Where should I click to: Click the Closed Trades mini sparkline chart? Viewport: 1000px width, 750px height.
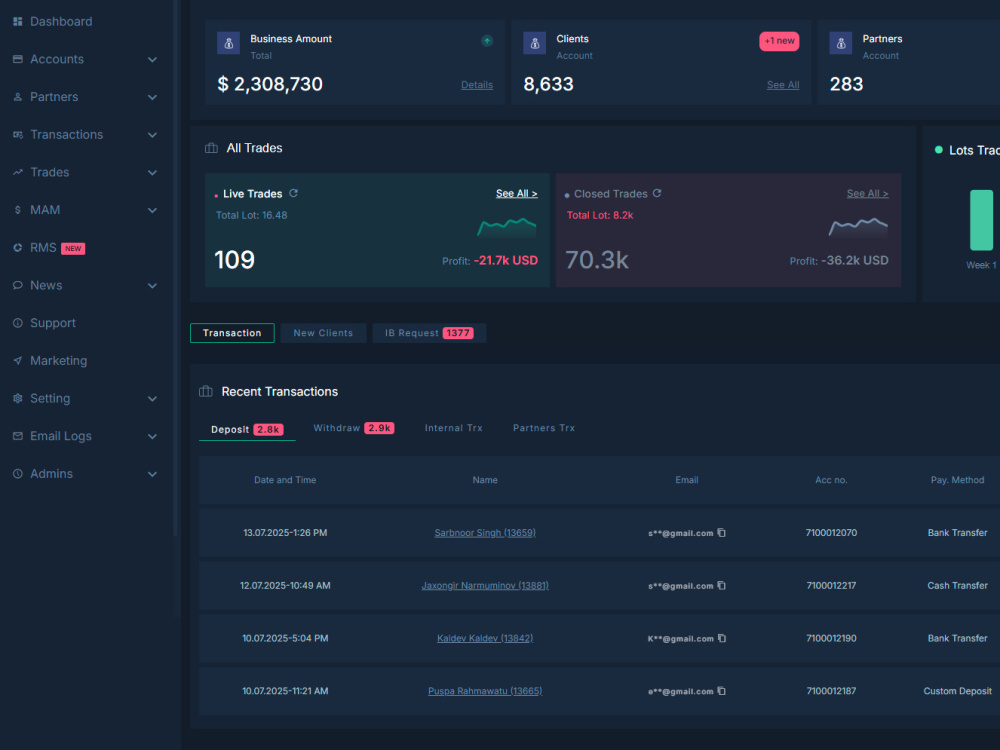click(x=858, y=227)
